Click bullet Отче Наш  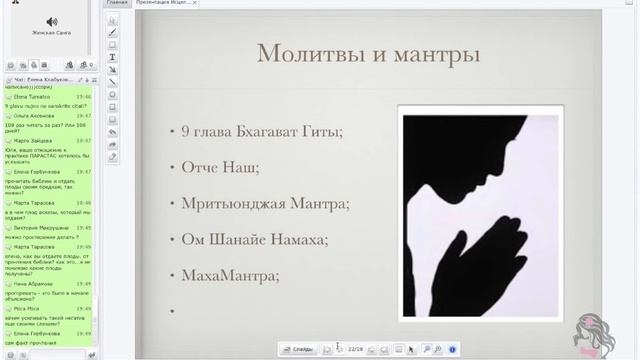(220, 167)
